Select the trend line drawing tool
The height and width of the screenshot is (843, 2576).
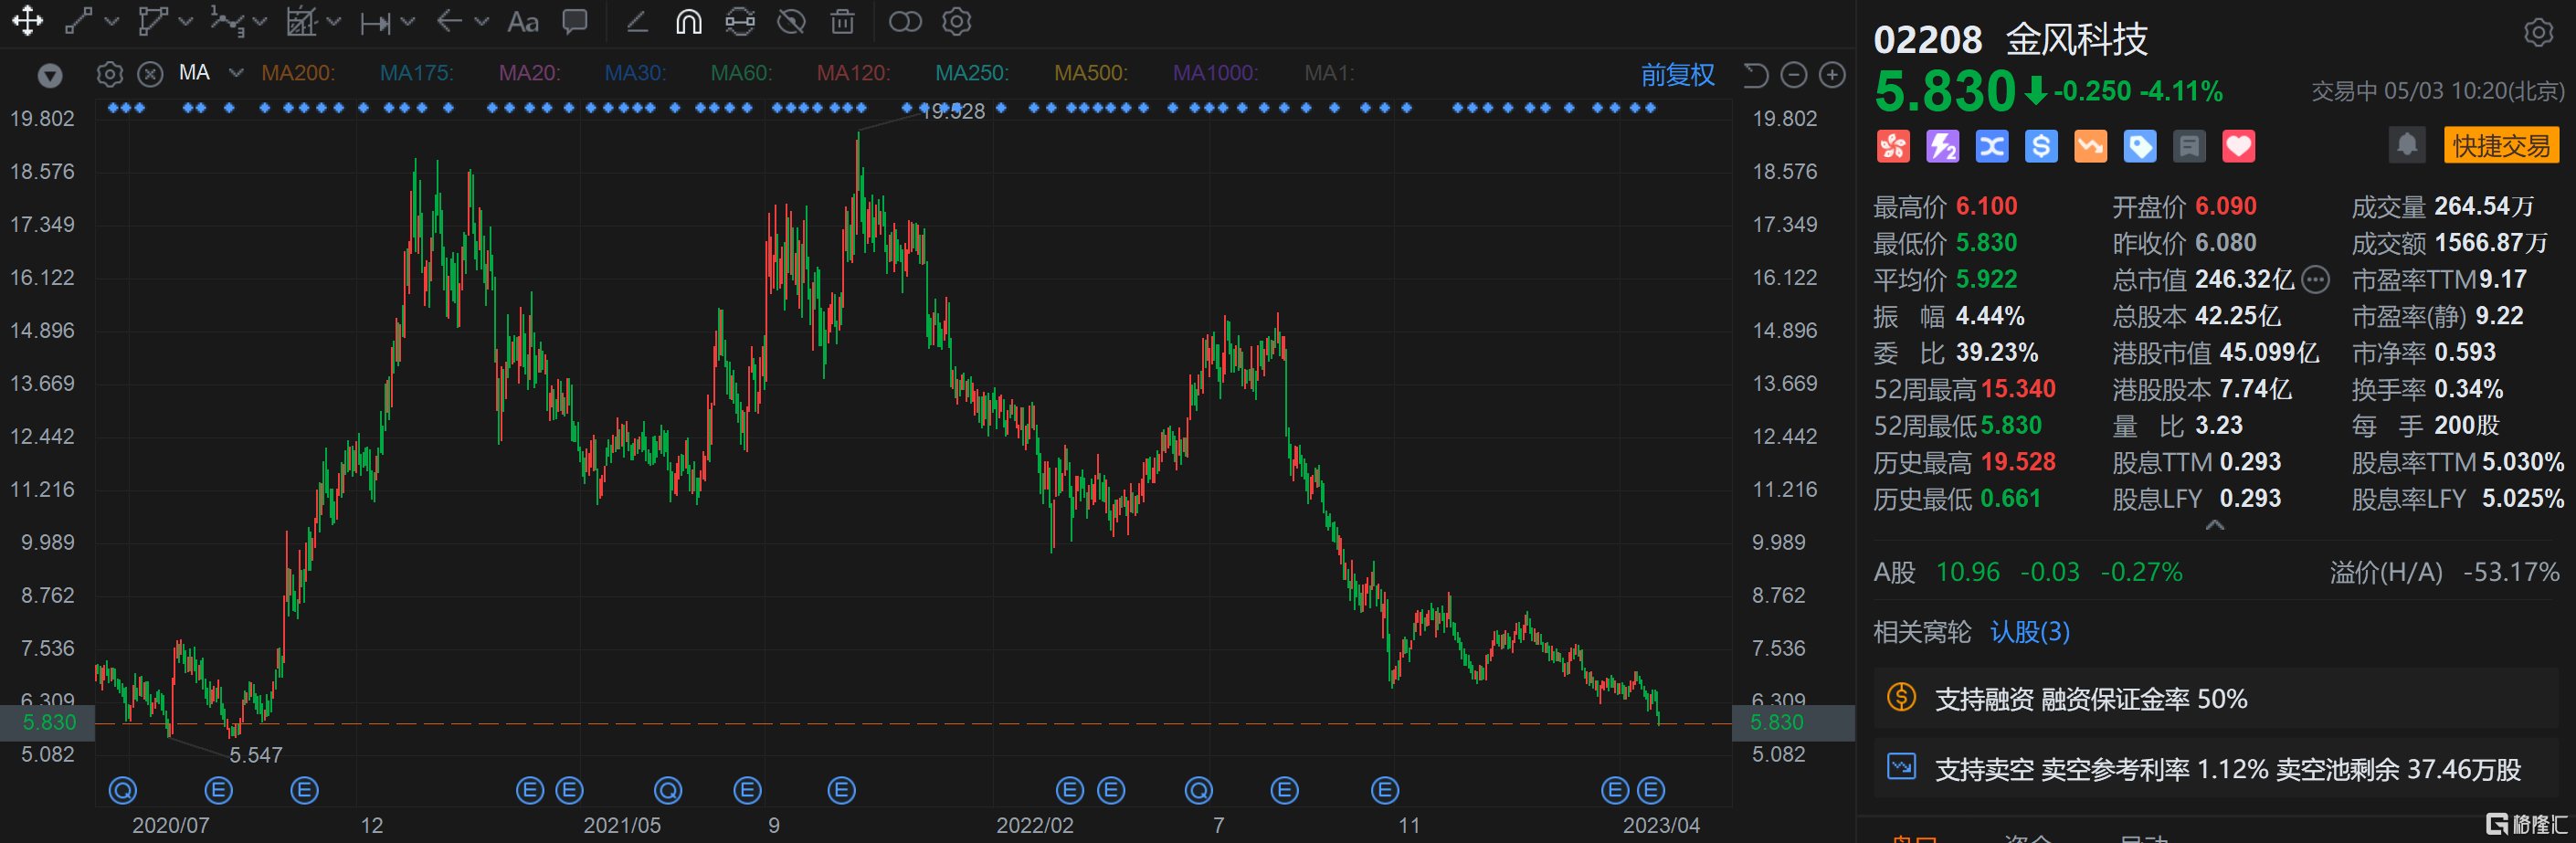click(x=79, y=21)
